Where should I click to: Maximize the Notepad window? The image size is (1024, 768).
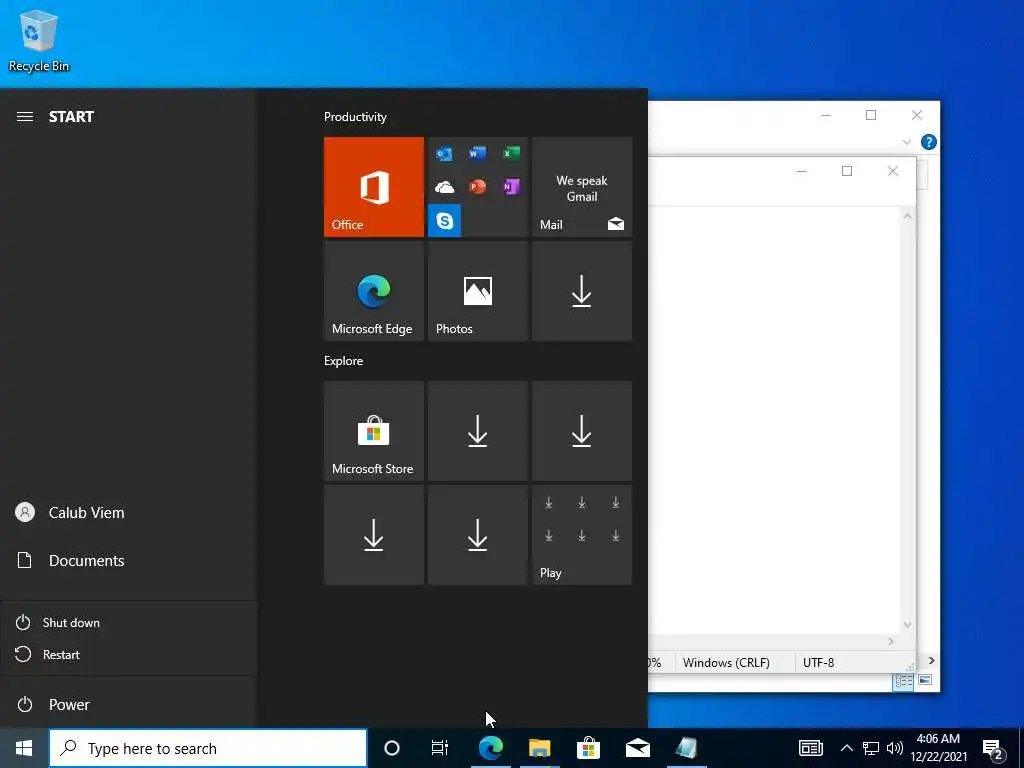coord(847,171)
